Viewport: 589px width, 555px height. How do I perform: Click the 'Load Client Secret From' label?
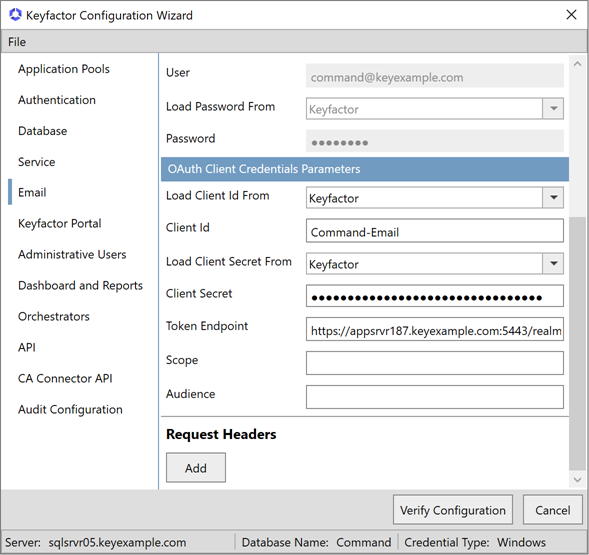coord(229,262)
